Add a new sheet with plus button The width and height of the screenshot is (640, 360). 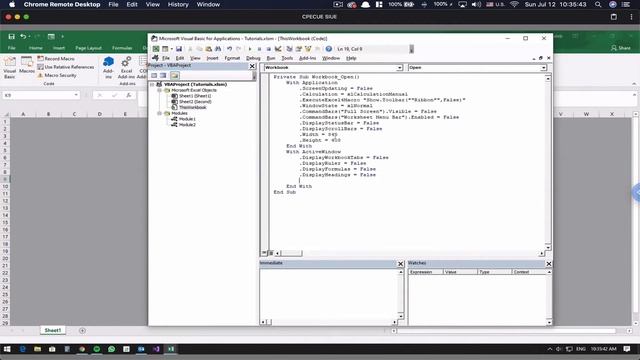point(82,331)
